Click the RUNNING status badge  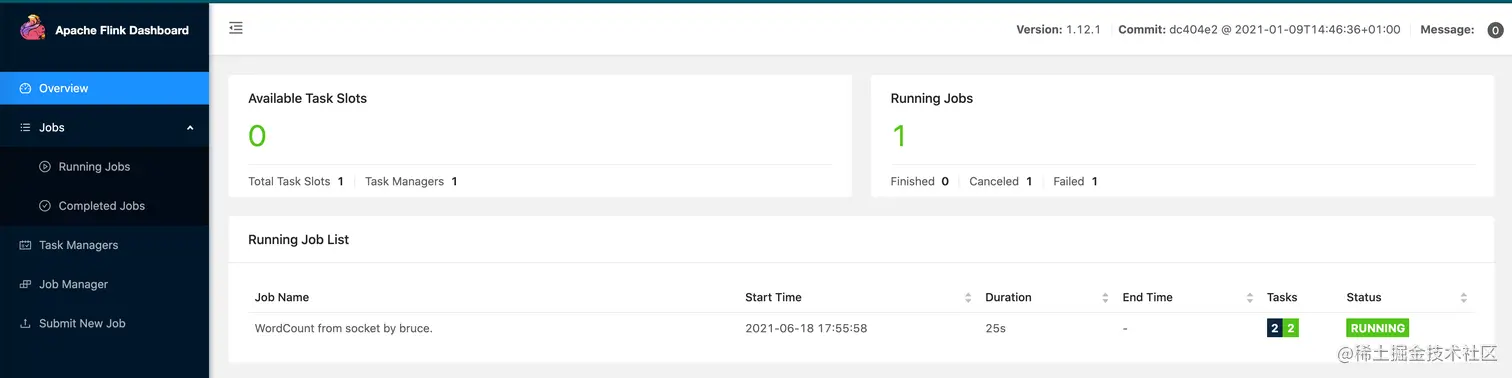[1377, 328]
